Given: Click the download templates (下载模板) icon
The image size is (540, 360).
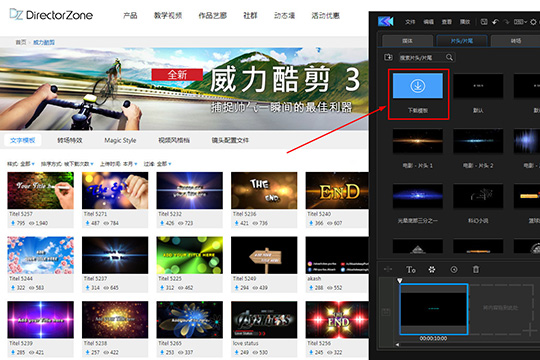Looking at the screenshot, I should (418, 86).
